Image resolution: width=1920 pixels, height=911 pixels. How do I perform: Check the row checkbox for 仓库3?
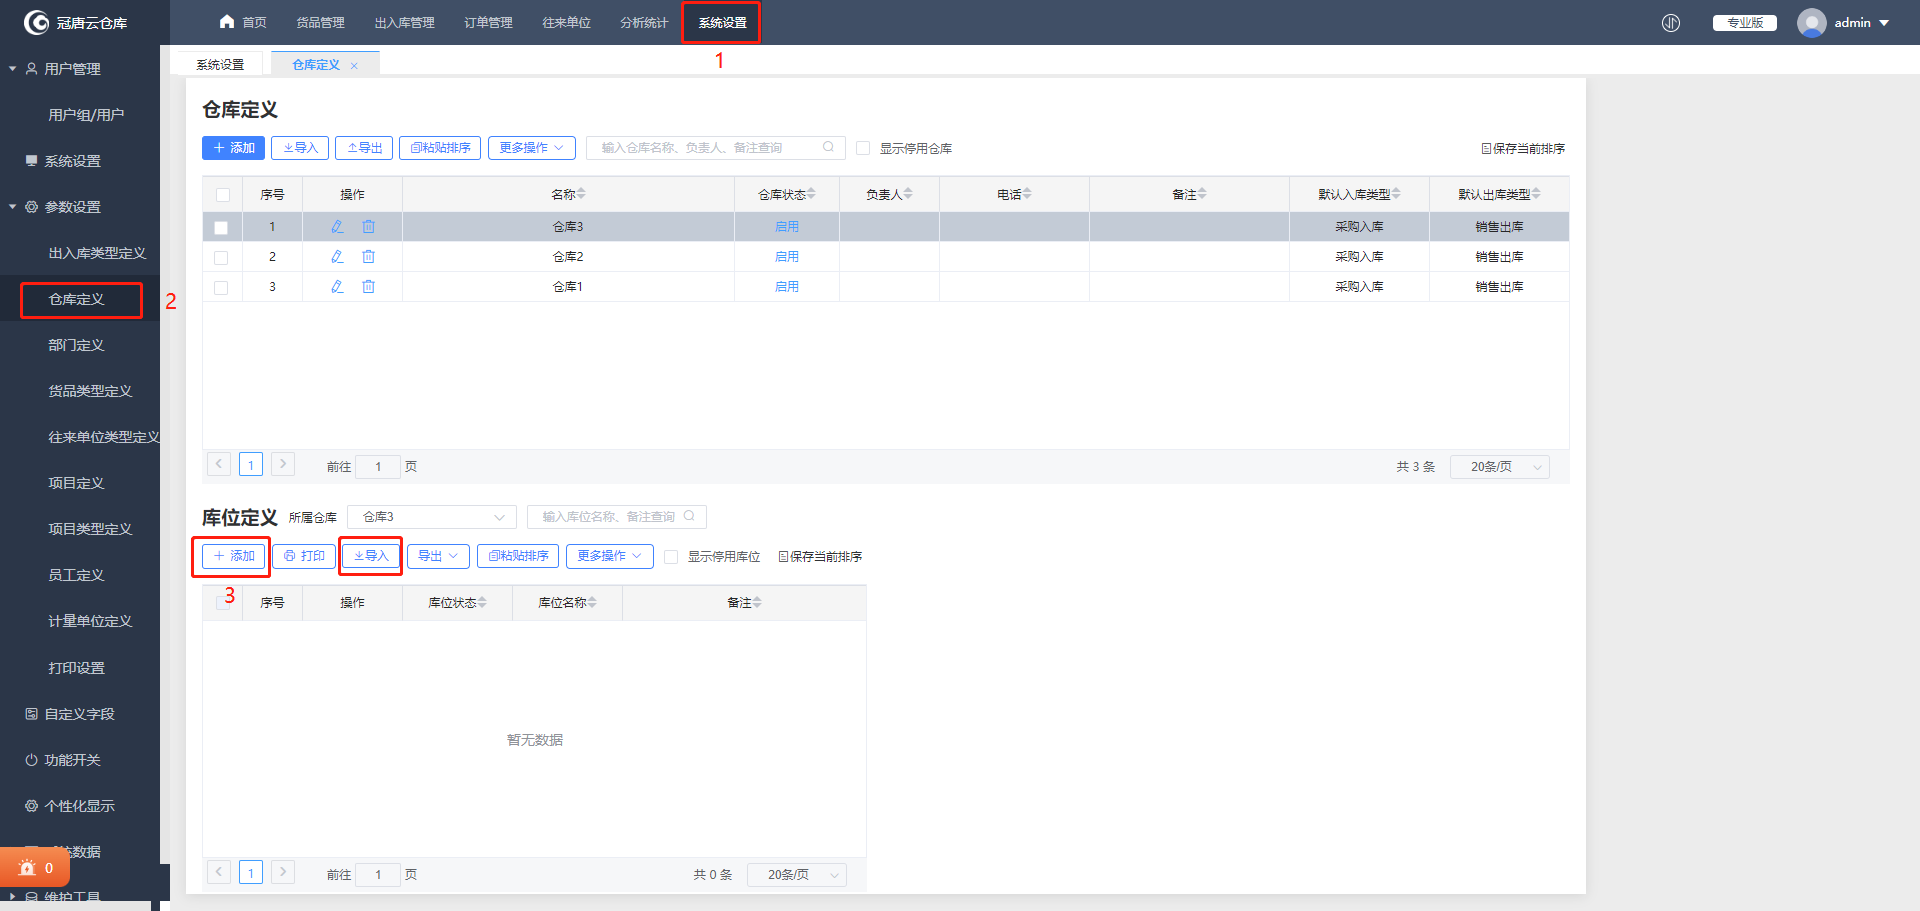tap(221, 228)
